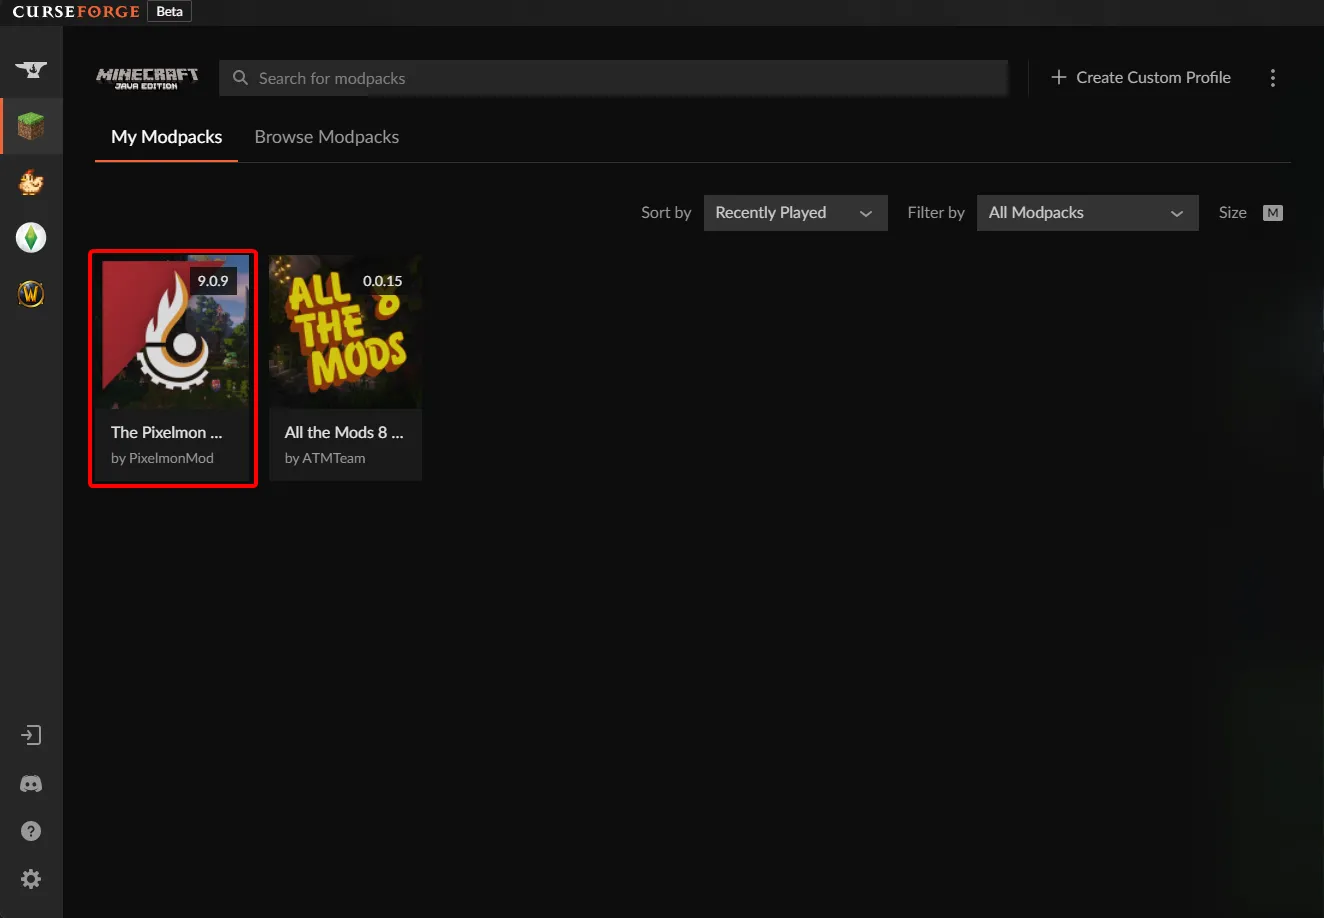The height and width of the screenshot is (918, 1324).
Task: Select the Minecraft game icon in sidebar
Action: [x=31, y=126]
